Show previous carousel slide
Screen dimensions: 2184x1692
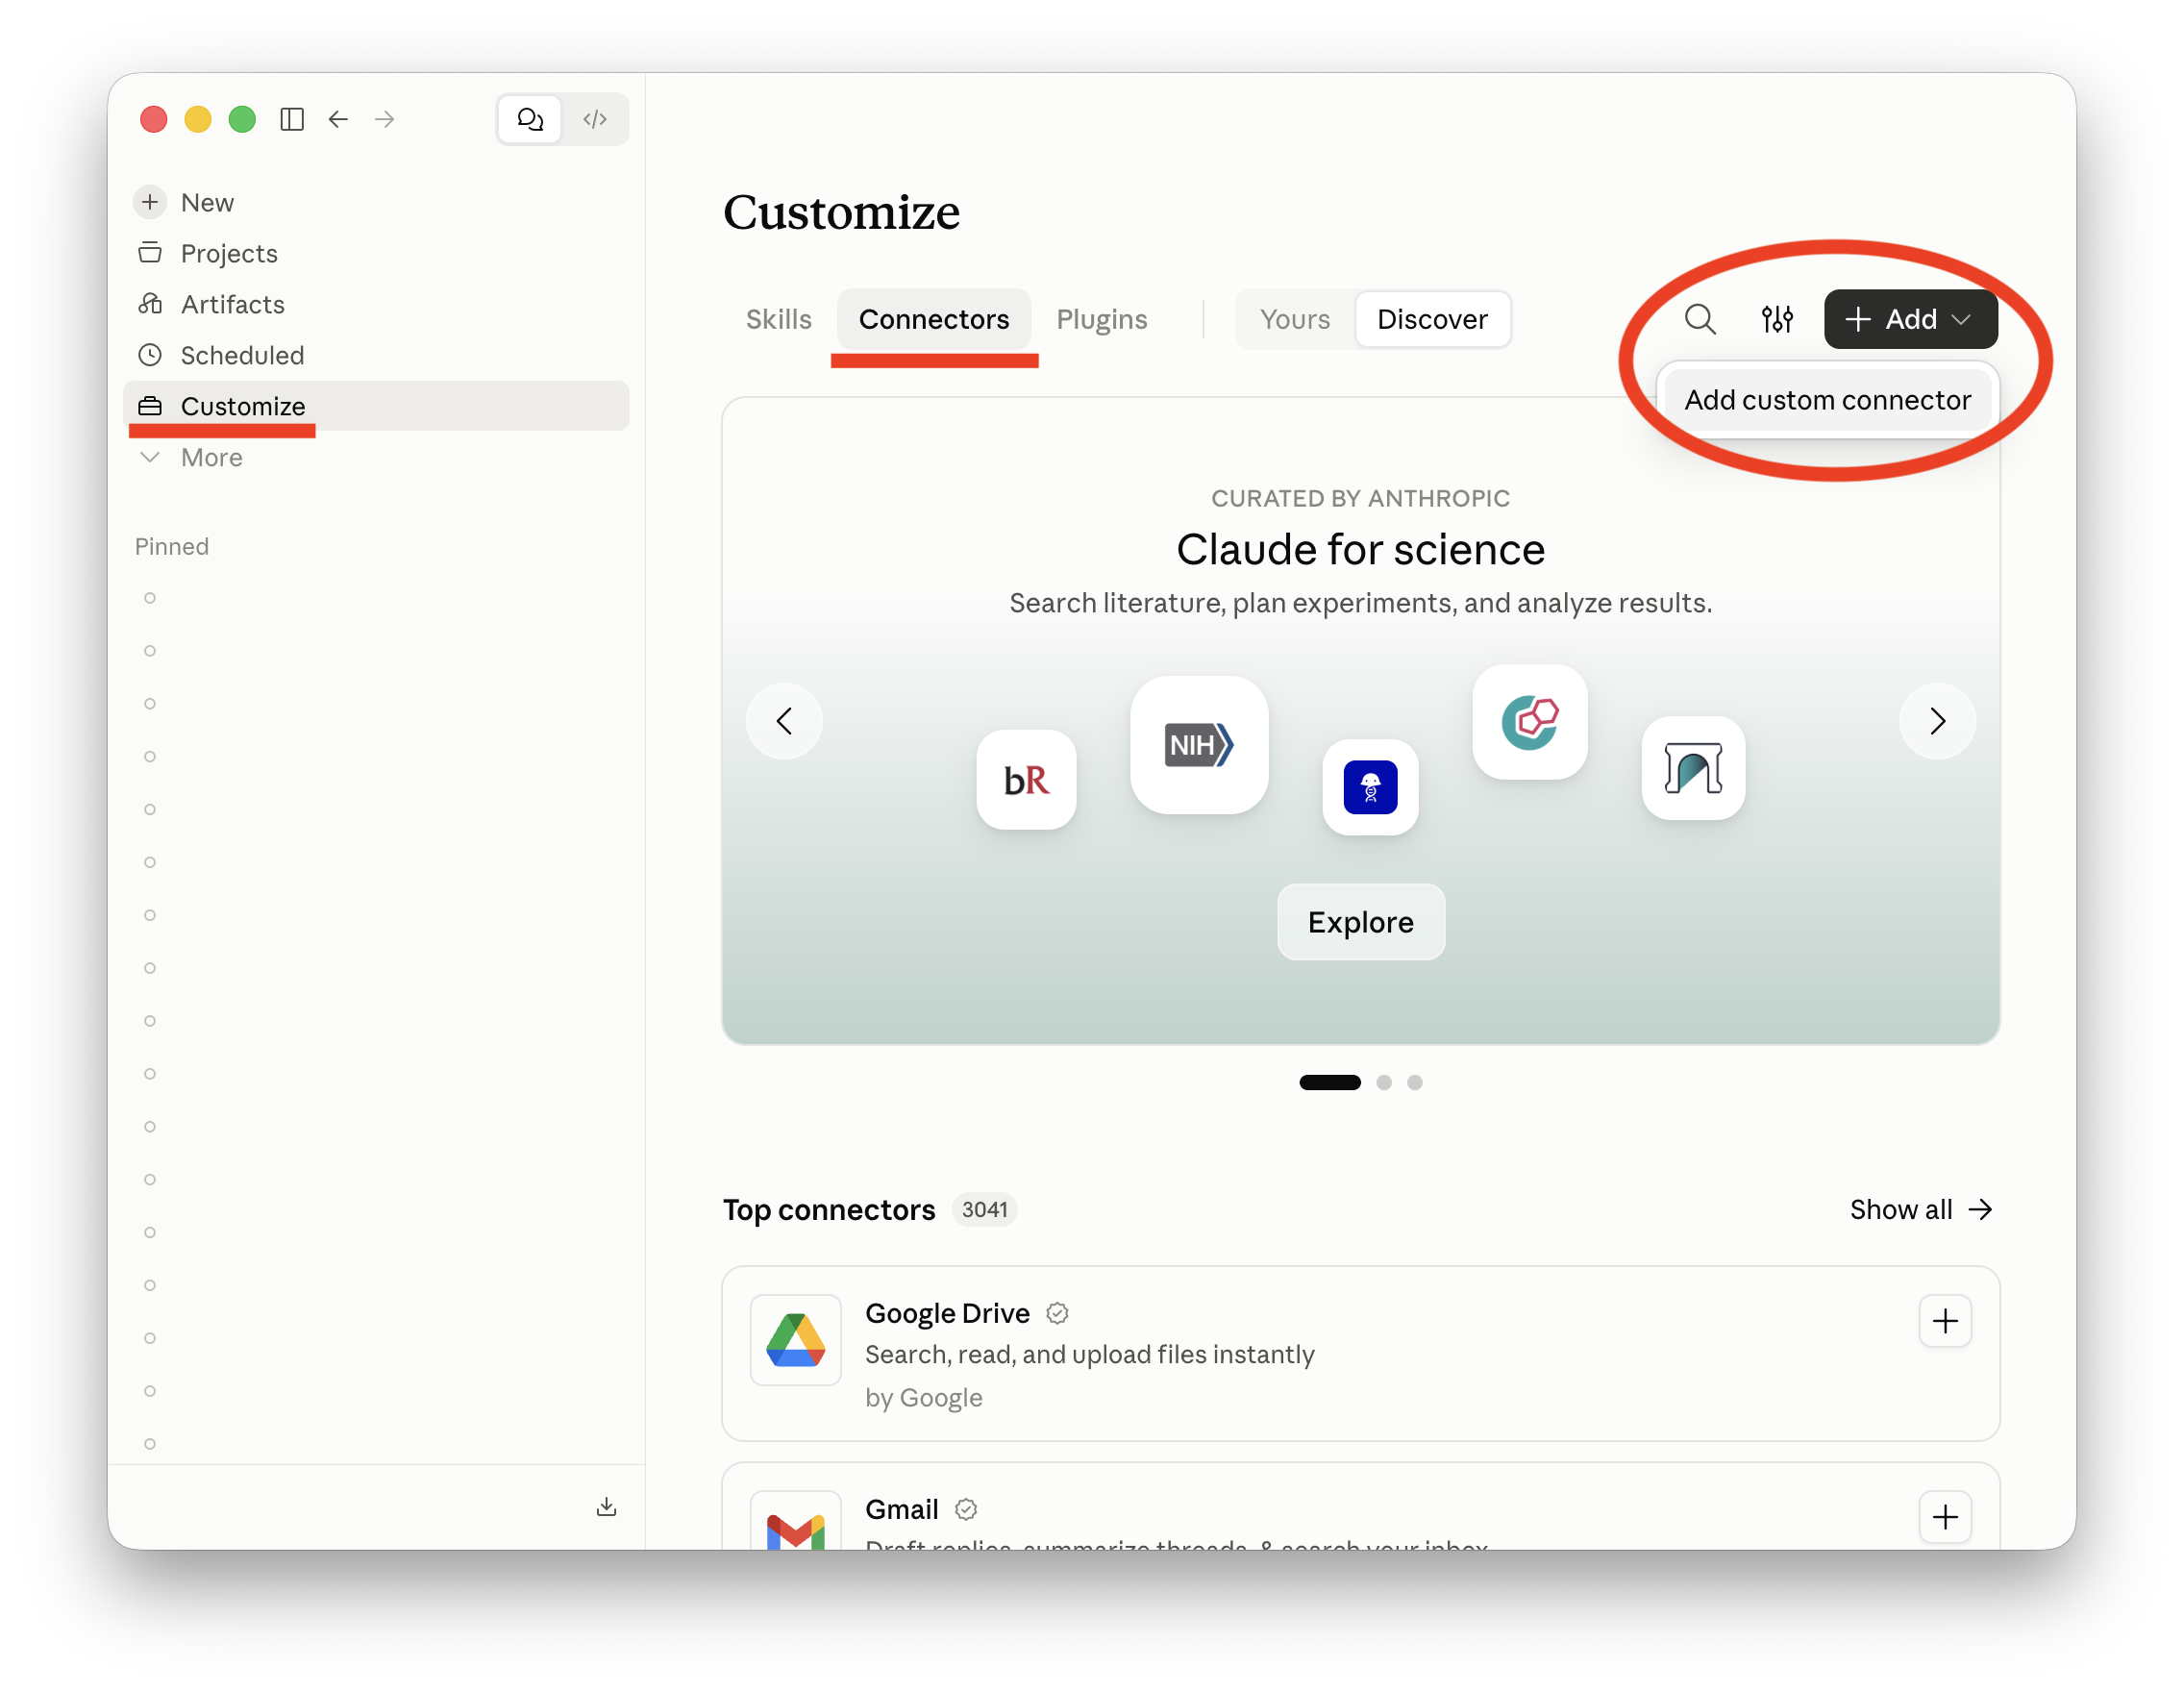click(x=784, y=721)
